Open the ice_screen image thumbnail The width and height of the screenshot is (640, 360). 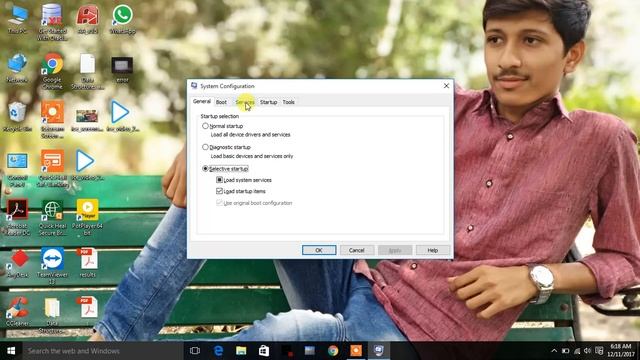click(x=87, y=119)
